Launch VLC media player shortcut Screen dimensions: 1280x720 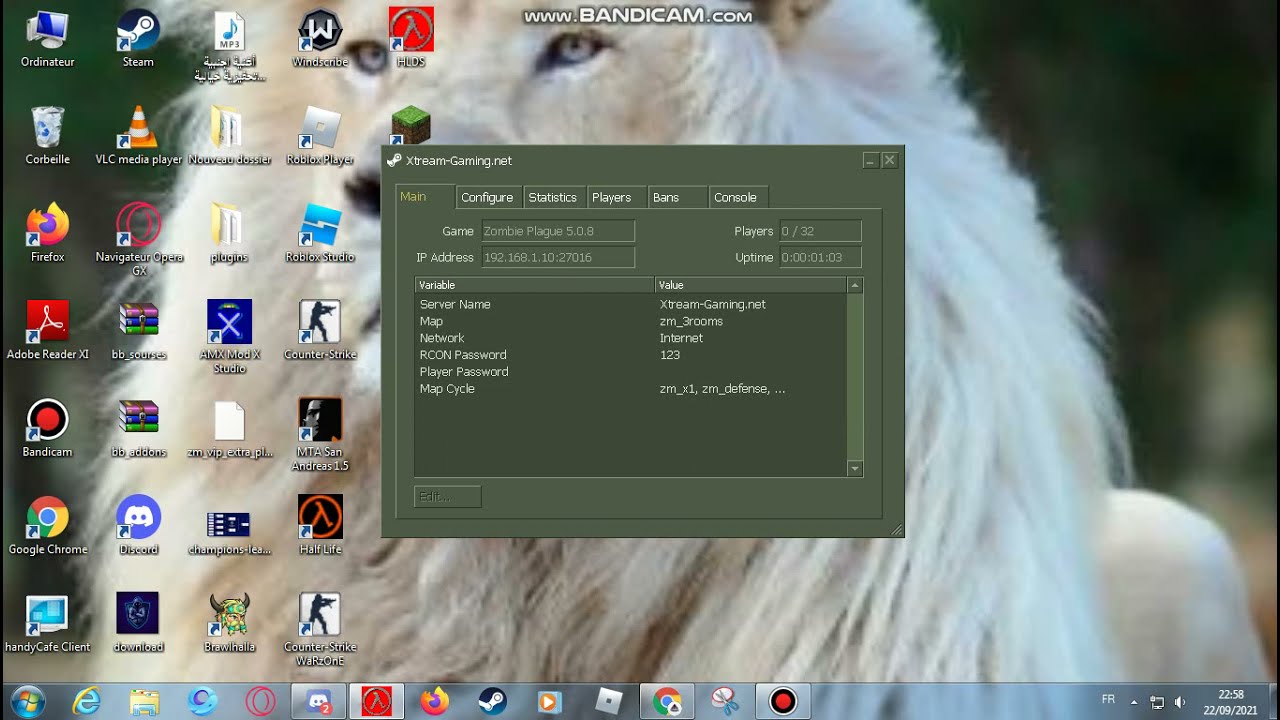click(138, 135)
